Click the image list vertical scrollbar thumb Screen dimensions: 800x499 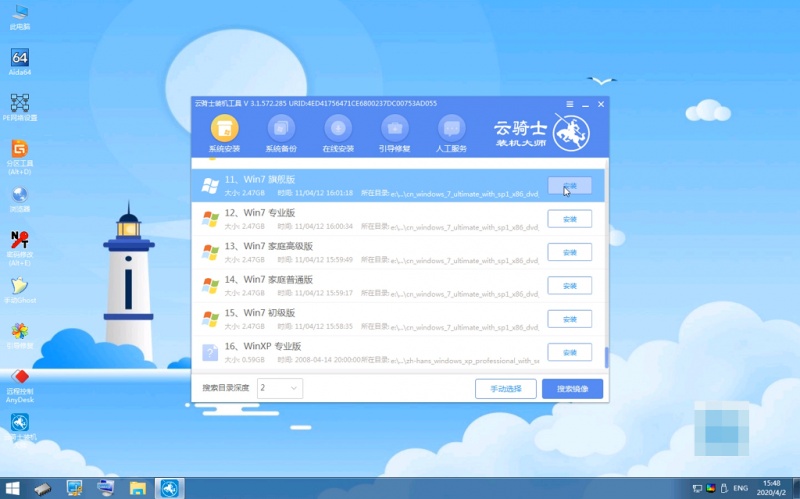(x=607, y=357)
